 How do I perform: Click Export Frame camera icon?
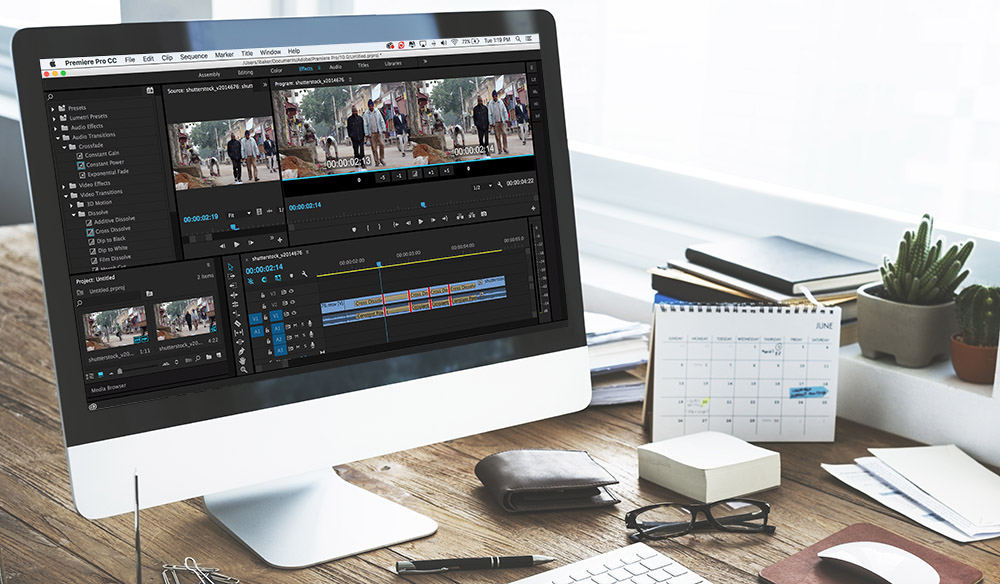(x=483, y=214)
